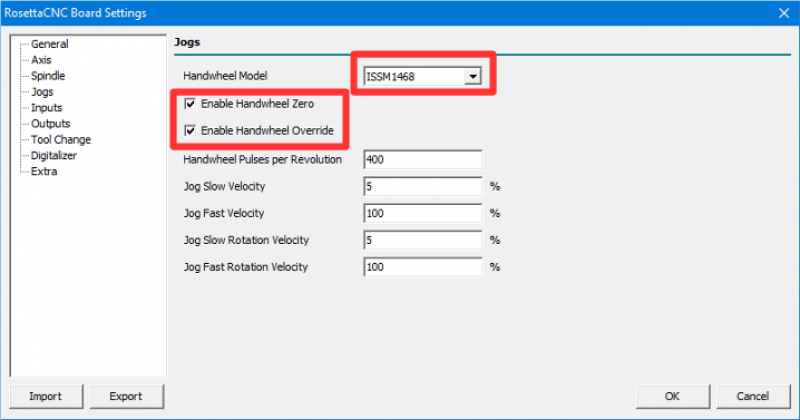800x420 pixels.
Task: Select General in the settings tree
Action: [49, 44]
